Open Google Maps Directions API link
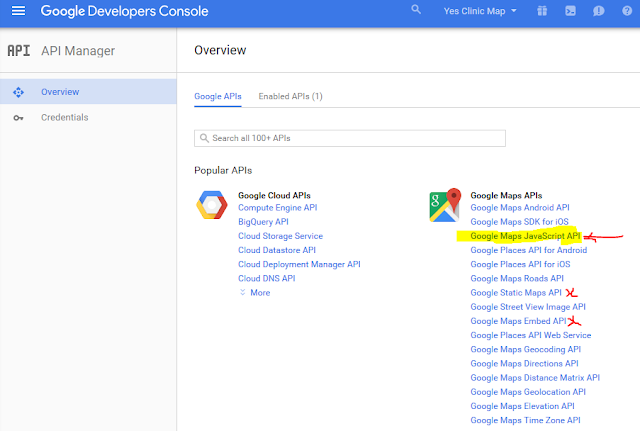640x431 pixels. pyautogui.click(x=524, y=364)
